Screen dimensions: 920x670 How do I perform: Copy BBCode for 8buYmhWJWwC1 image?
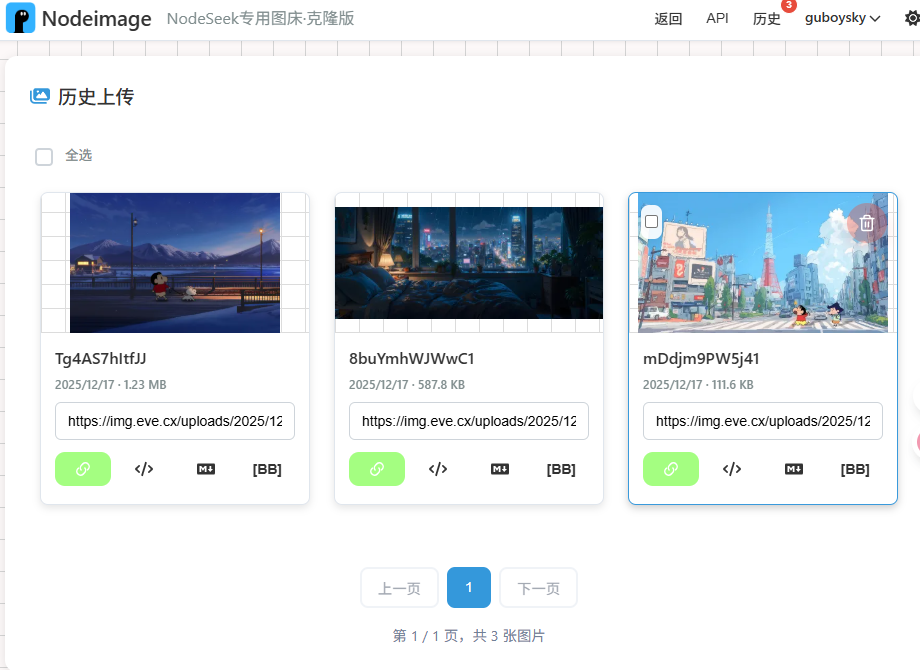click(561, 469)
